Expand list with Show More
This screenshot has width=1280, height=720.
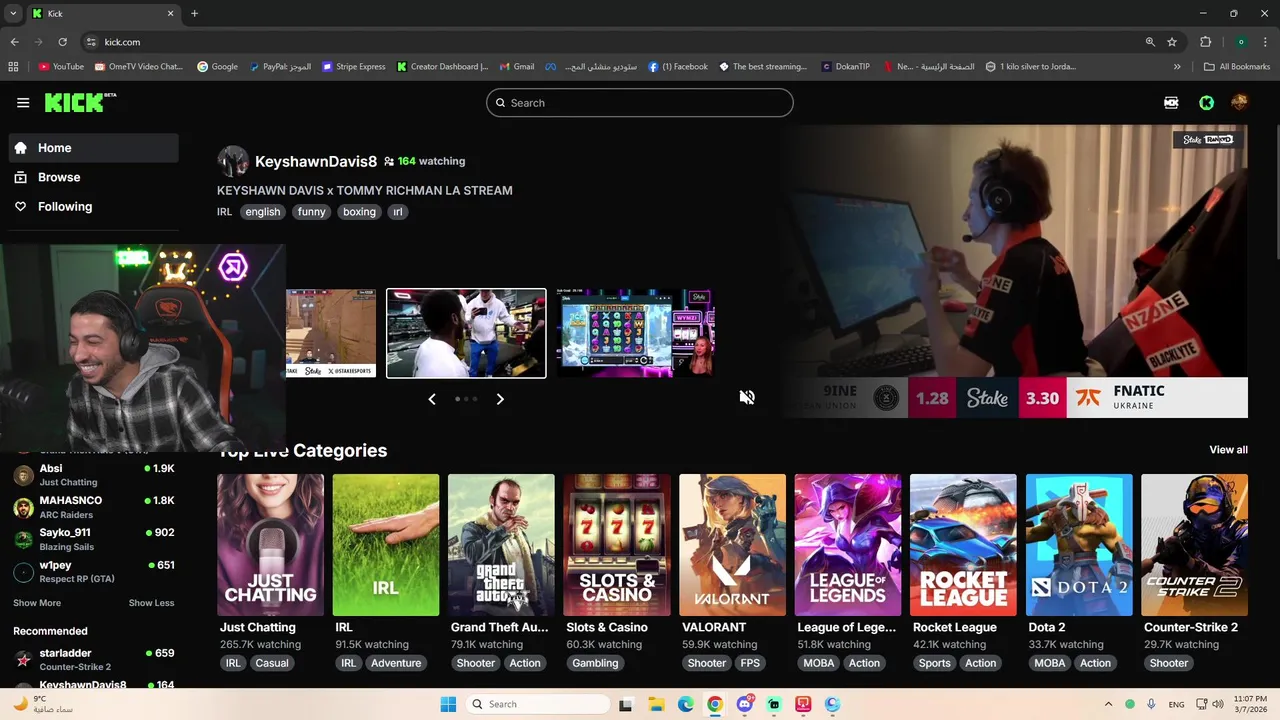point(37,603)
